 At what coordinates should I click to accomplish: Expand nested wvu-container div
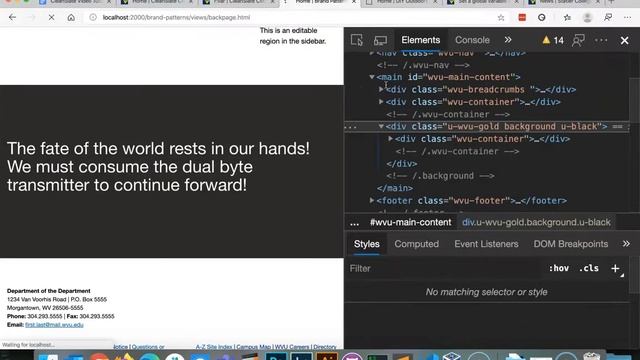pyautogui.click(x=390, y=139)
